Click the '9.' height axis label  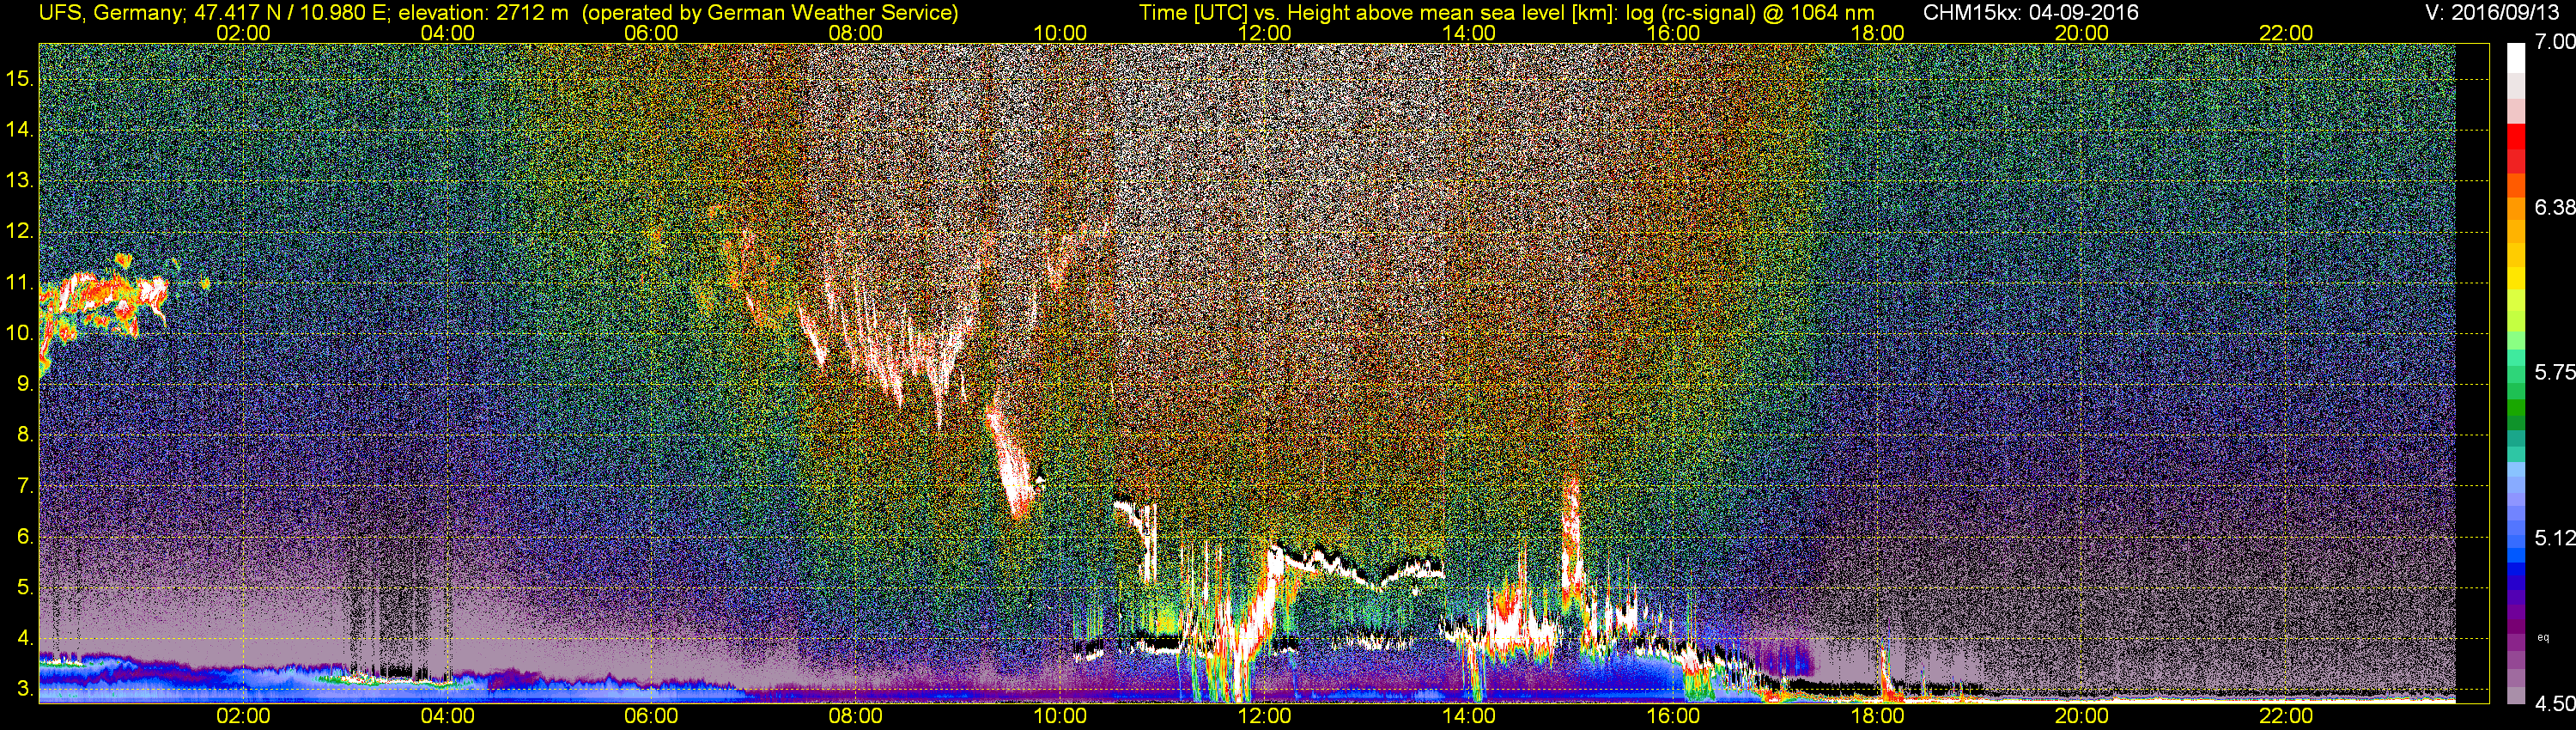tap(25, 384)
